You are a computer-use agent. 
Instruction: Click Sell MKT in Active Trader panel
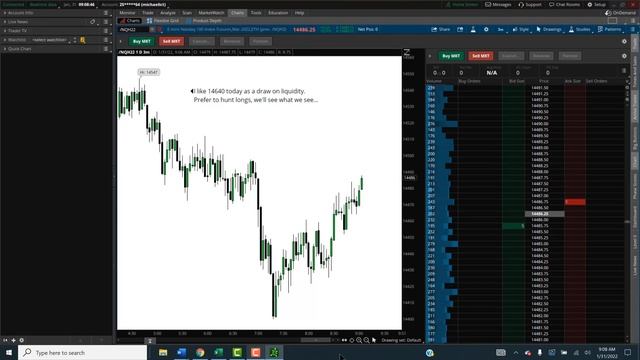(481, 56)
